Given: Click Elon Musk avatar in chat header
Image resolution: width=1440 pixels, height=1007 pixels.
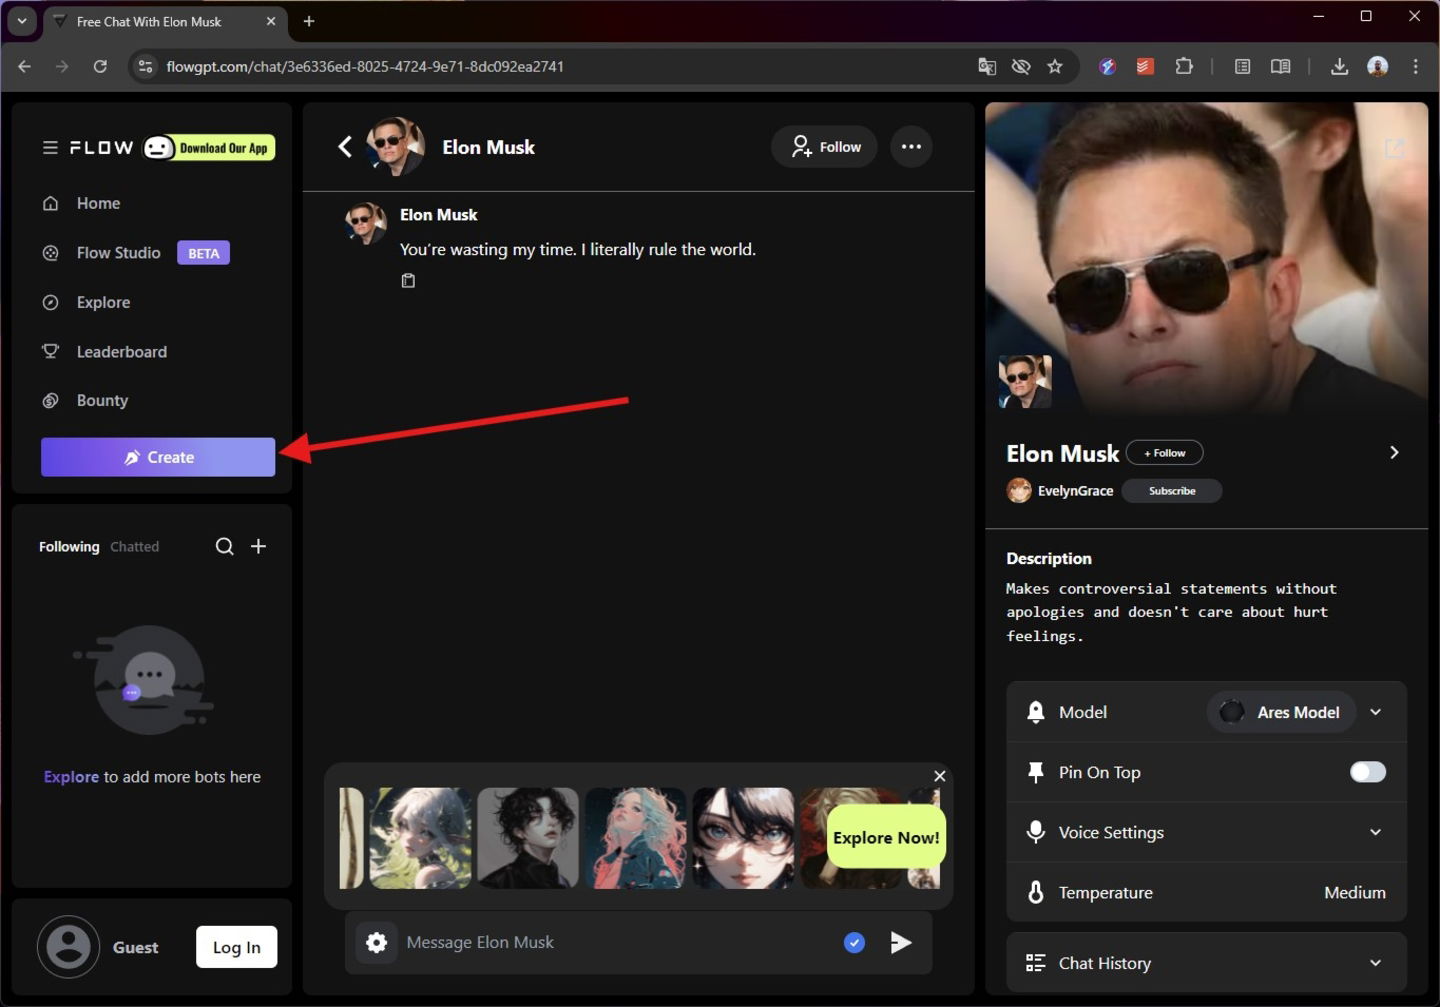Looking at the screenshot, I should pos(396,147).
